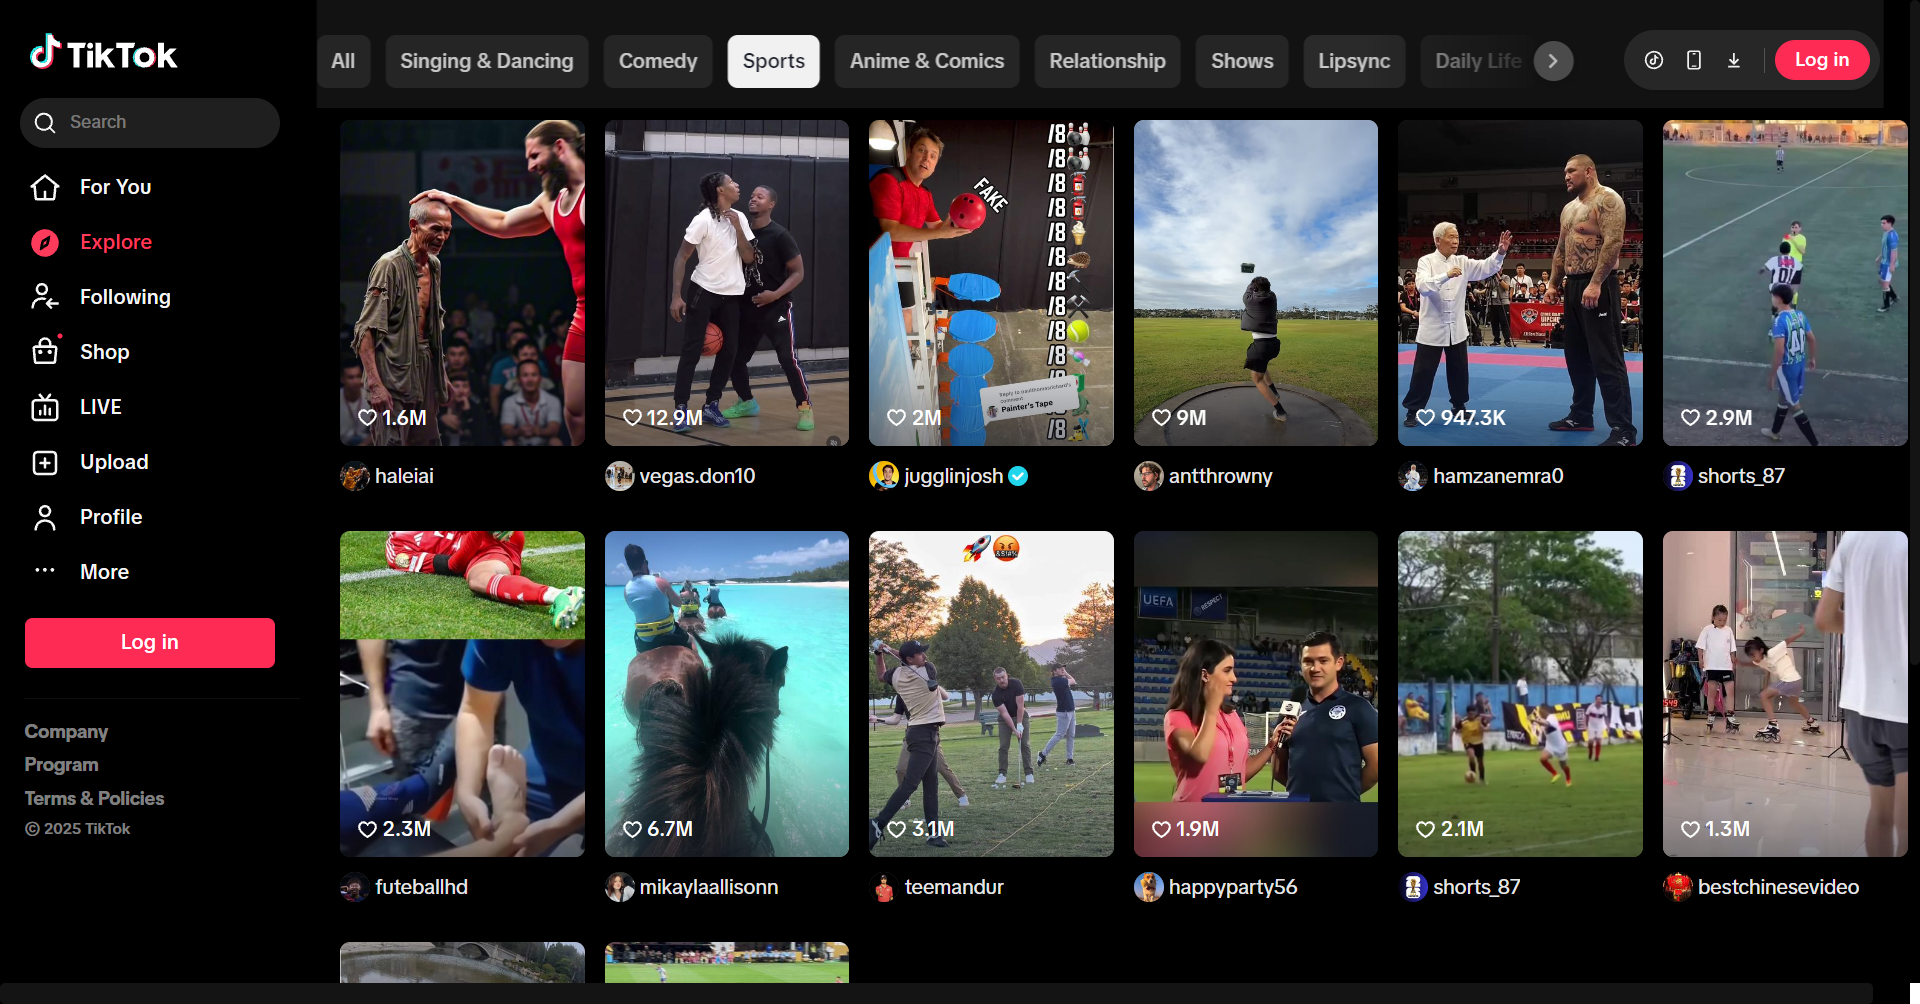Open the circular TikTok coin icon in top bar
This screenshot has width=1920, height=1004.
[1654, 60]
